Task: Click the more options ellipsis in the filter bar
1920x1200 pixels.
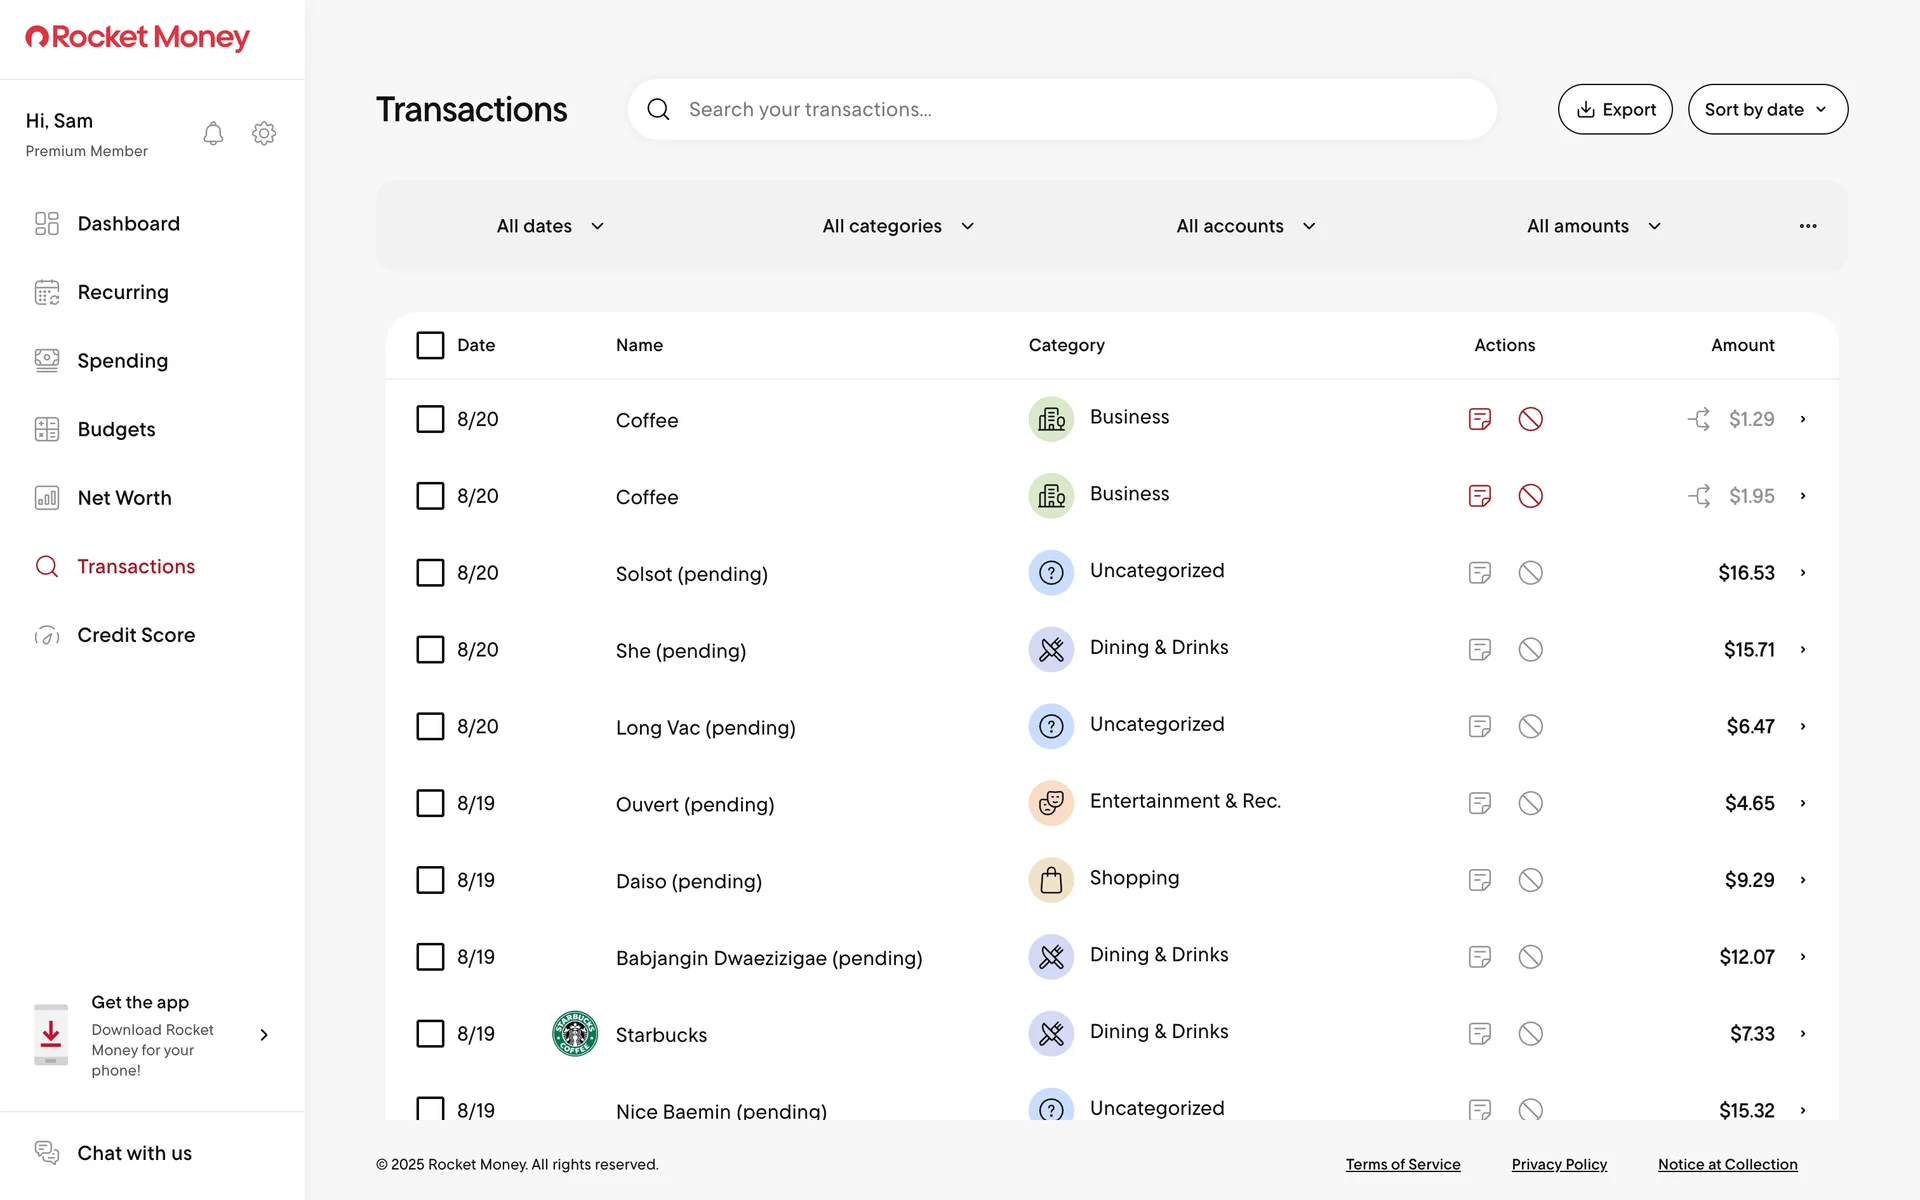Action: pyautogui.click(x=1808, y=226)
